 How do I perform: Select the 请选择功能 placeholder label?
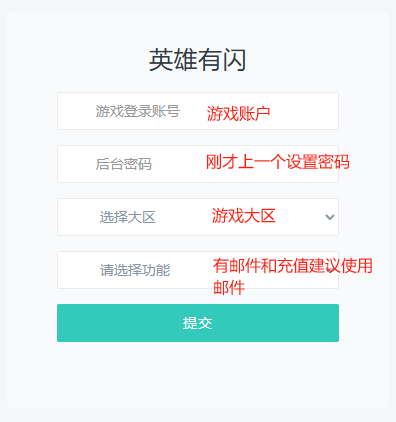click(135, 270)
